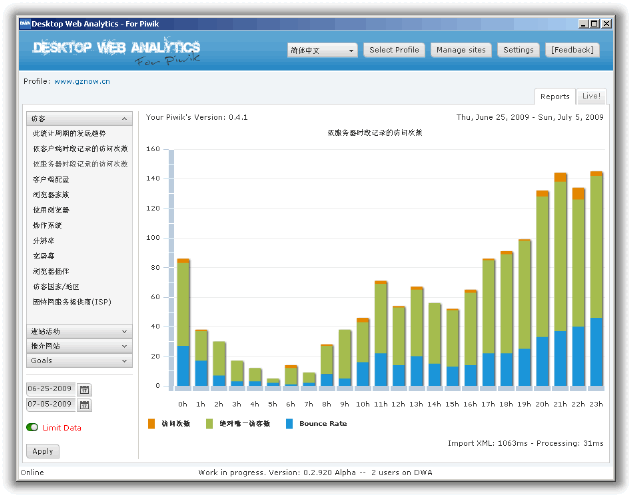
Task: Open the 访客国家/地区 visitor country report
Action: [x=56, y=286]
